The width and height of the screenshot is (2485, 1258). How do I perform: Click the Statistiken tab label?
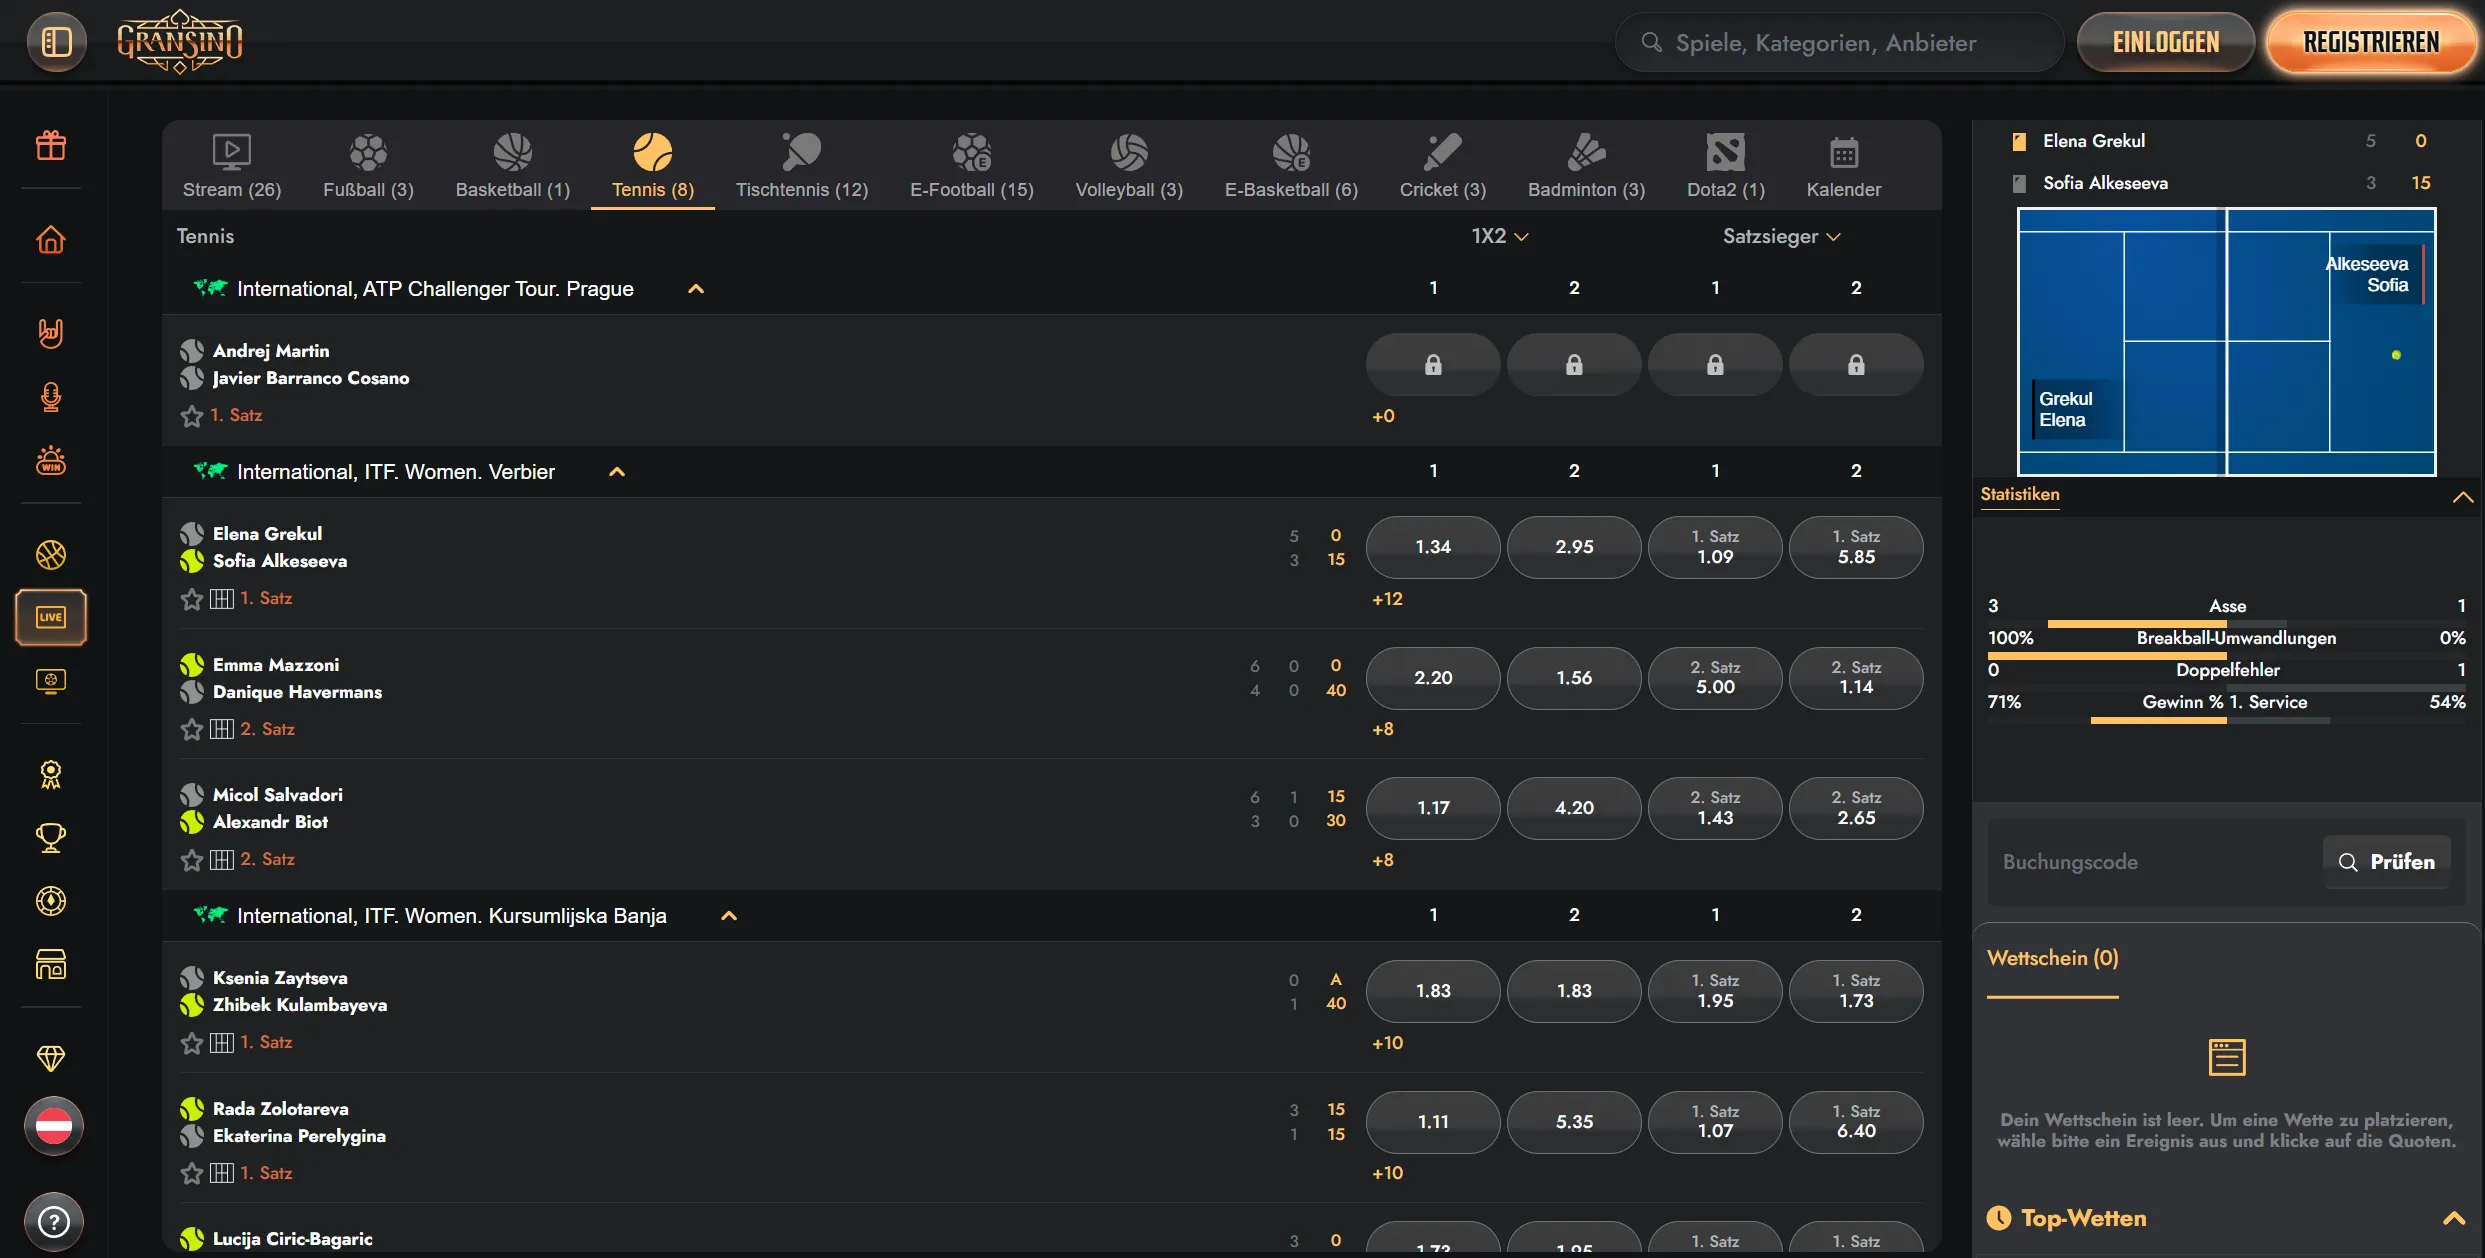[x=2020, y=494]
